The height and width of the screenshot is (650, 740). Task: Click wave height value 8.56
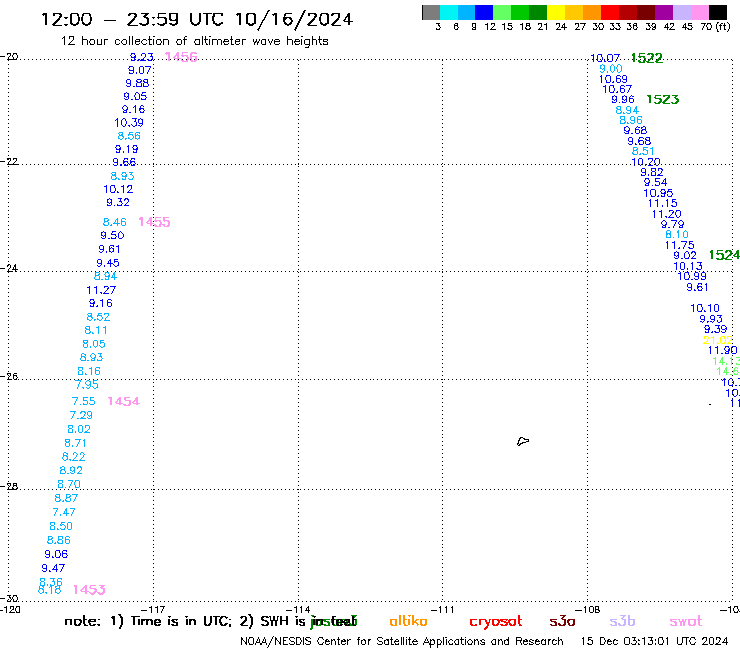(x=129, y=136)
